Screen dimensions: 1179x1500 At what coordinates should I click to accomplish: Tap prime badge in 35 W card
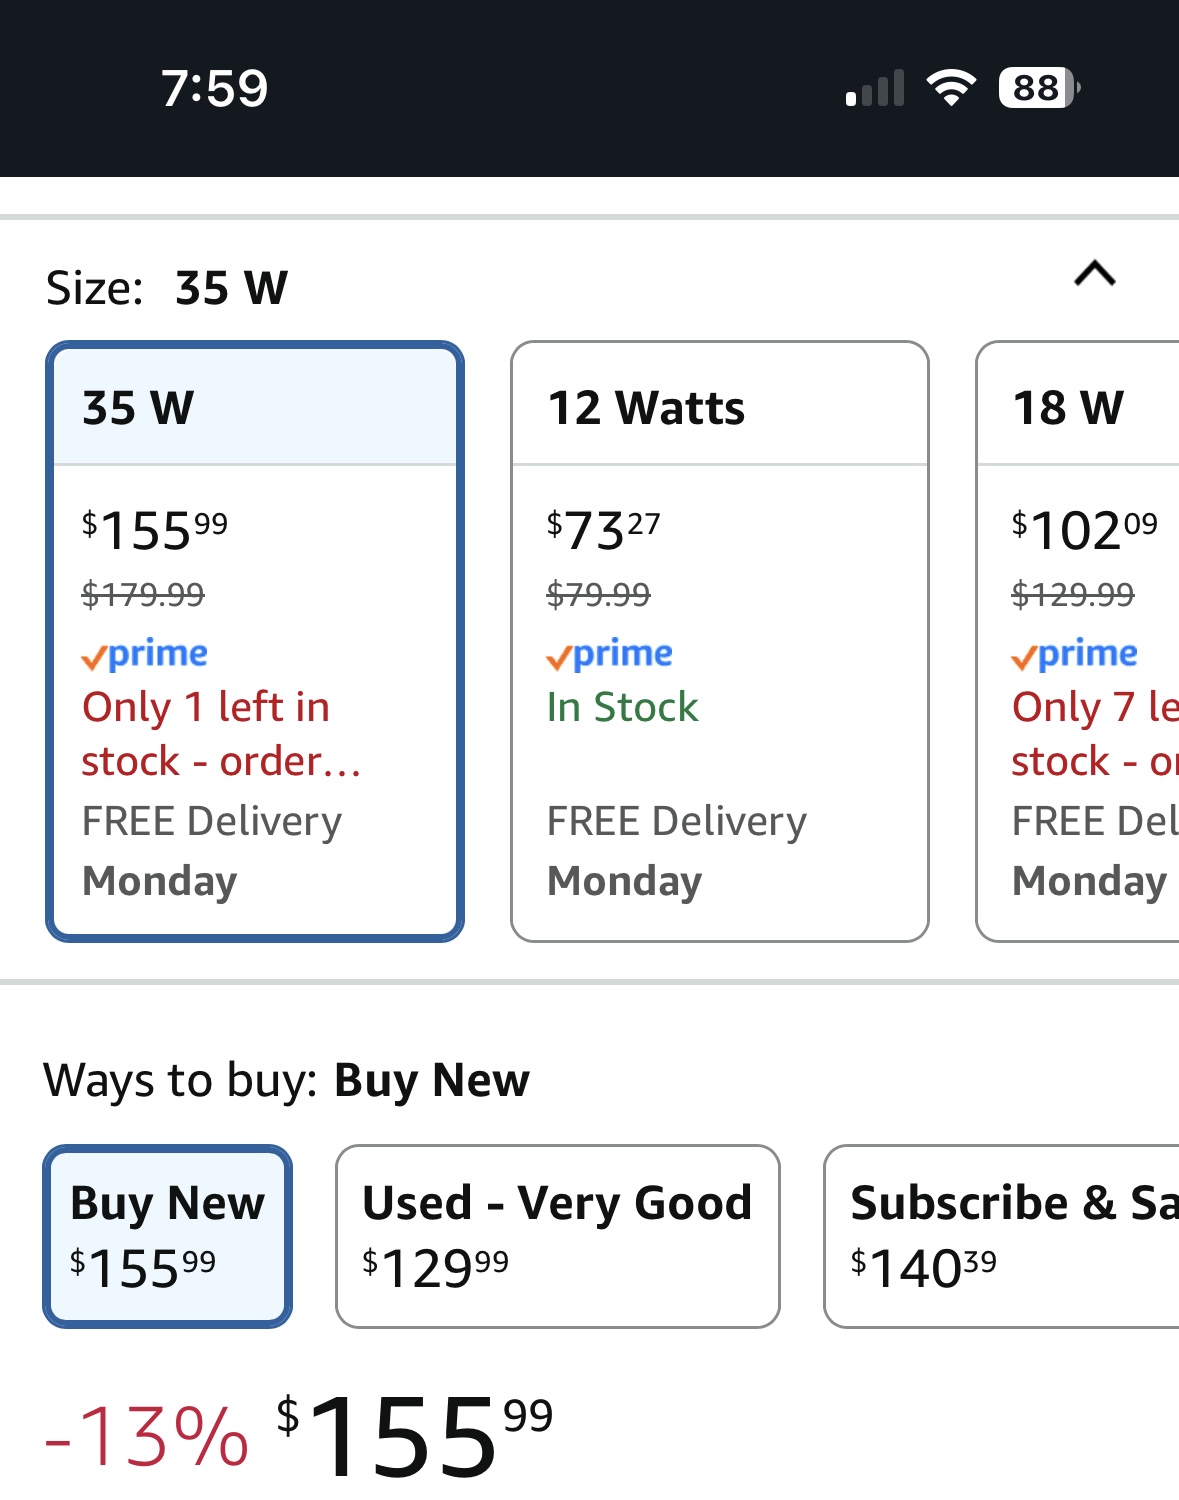click(x=145, y=654)
